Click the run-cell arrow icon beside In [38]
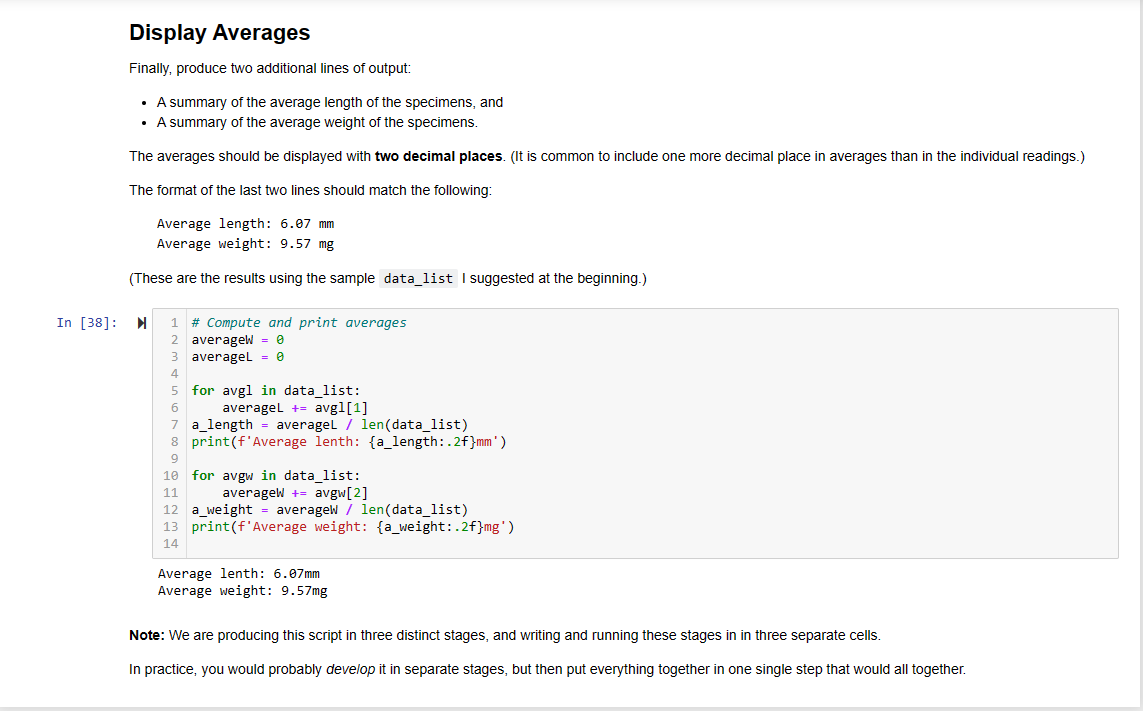The height and width of the screenshot is (711, 1143). coord(140,322)
